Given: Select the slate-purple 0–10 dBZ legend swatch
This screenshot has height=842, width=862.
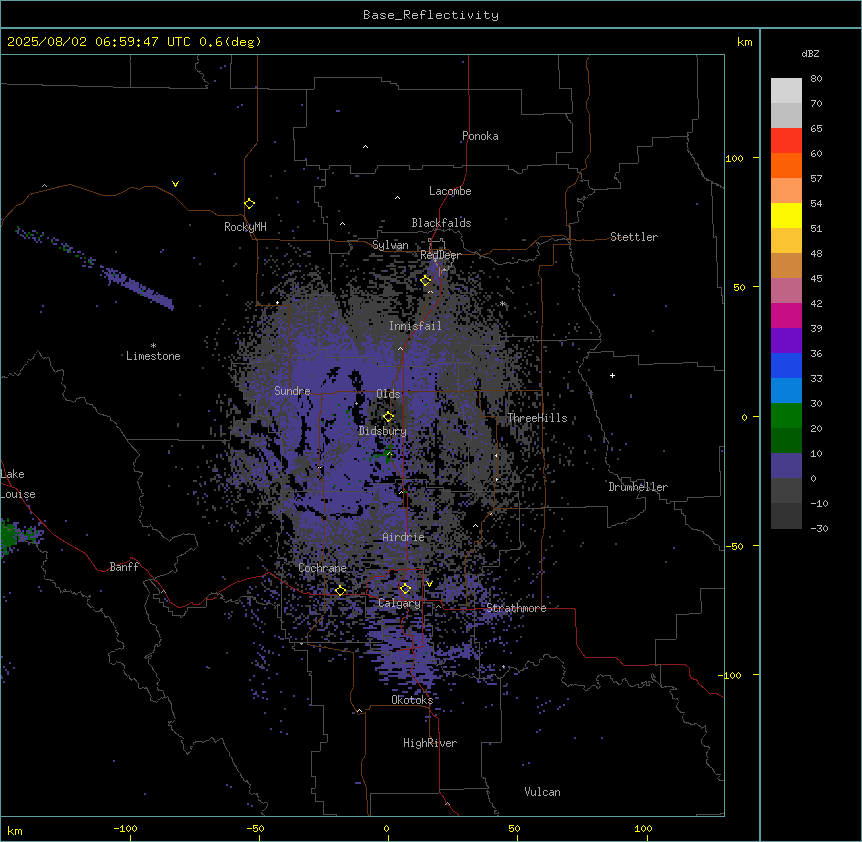Looking at the screenshot, I should coord(786,466).
